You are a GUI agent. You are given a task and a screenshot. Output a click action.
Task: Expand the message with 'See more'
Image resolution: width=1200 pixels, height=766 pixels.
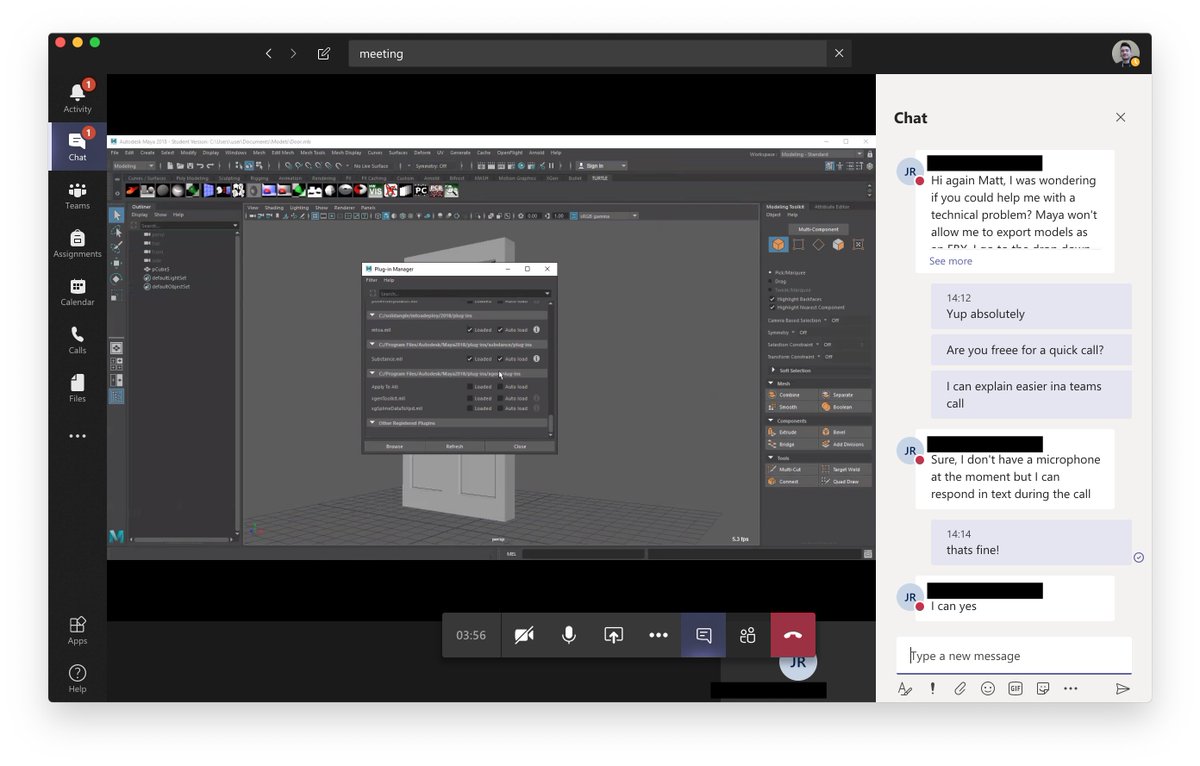tap(950, 261)
